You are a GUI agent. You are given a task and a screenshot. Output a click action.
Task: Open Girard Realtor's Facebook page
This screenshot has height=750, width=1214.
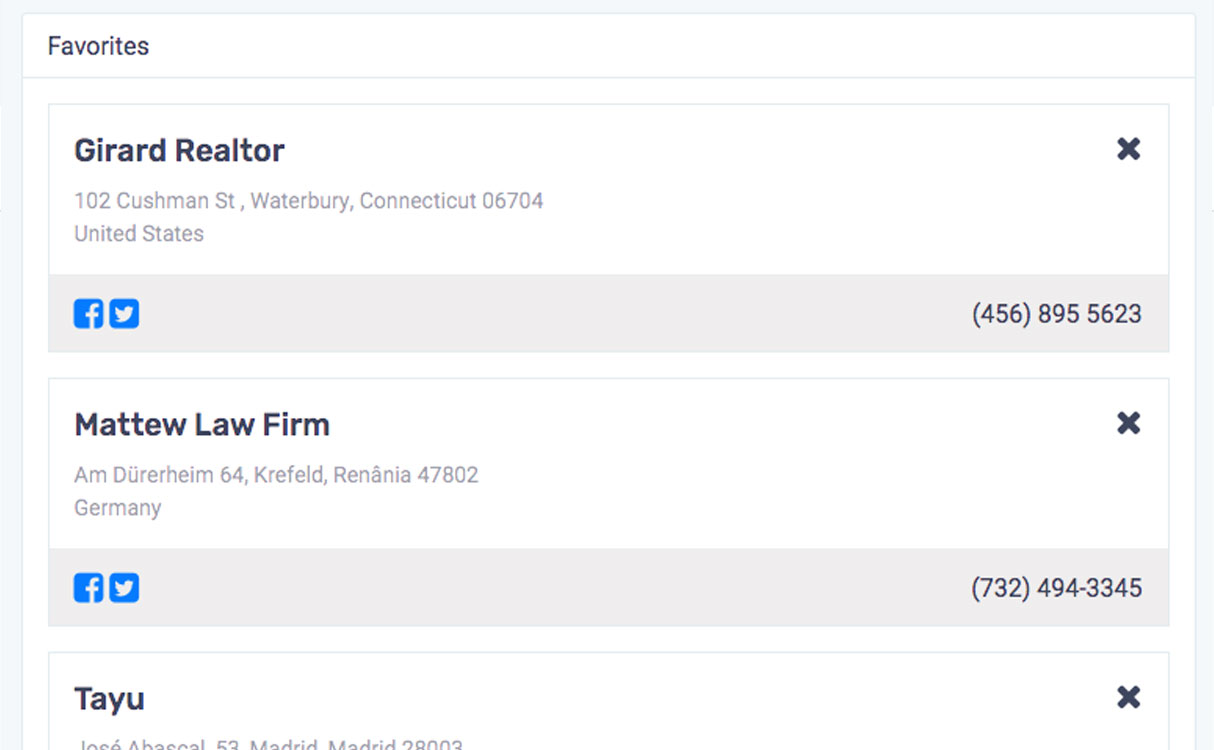88,314
